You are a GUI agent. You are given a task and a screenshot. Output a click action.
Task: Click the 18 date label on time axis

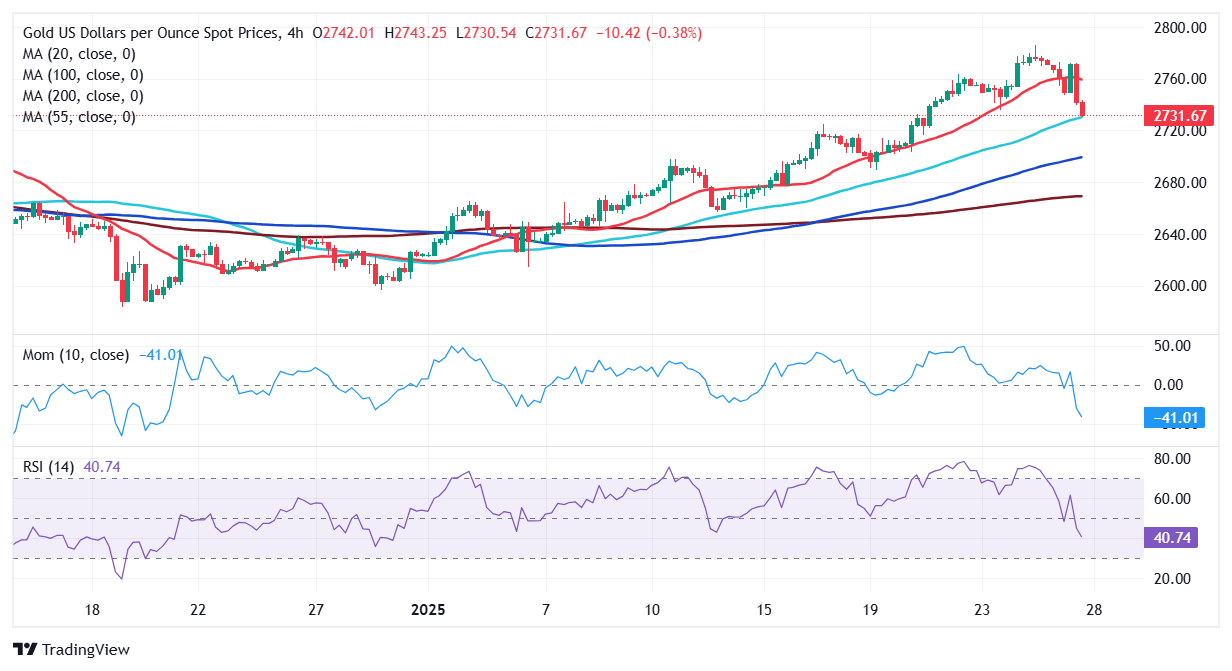point(91,610)
